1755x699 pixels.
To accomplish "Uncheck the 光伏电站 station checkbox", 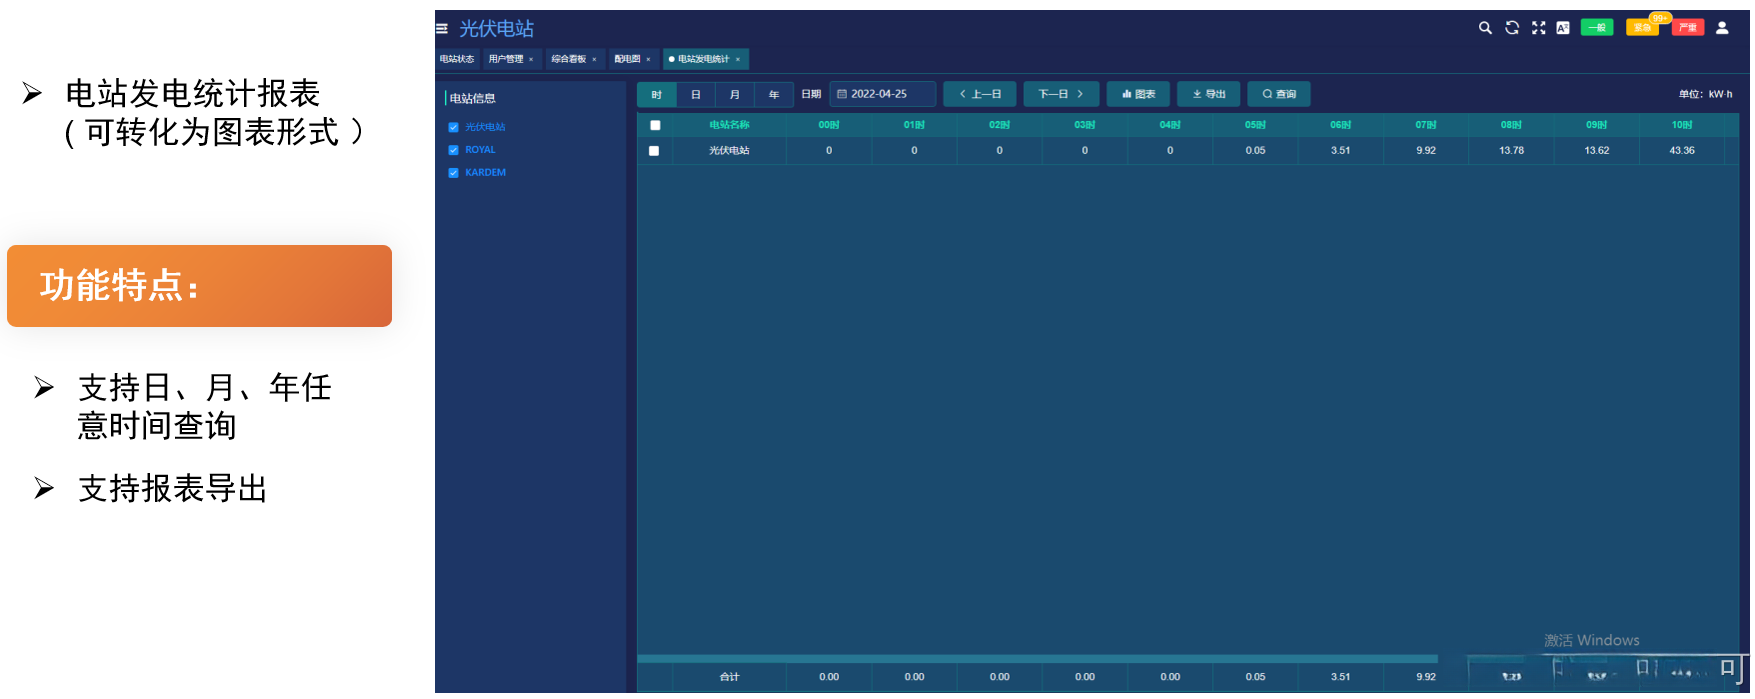I will click(453, 127).
